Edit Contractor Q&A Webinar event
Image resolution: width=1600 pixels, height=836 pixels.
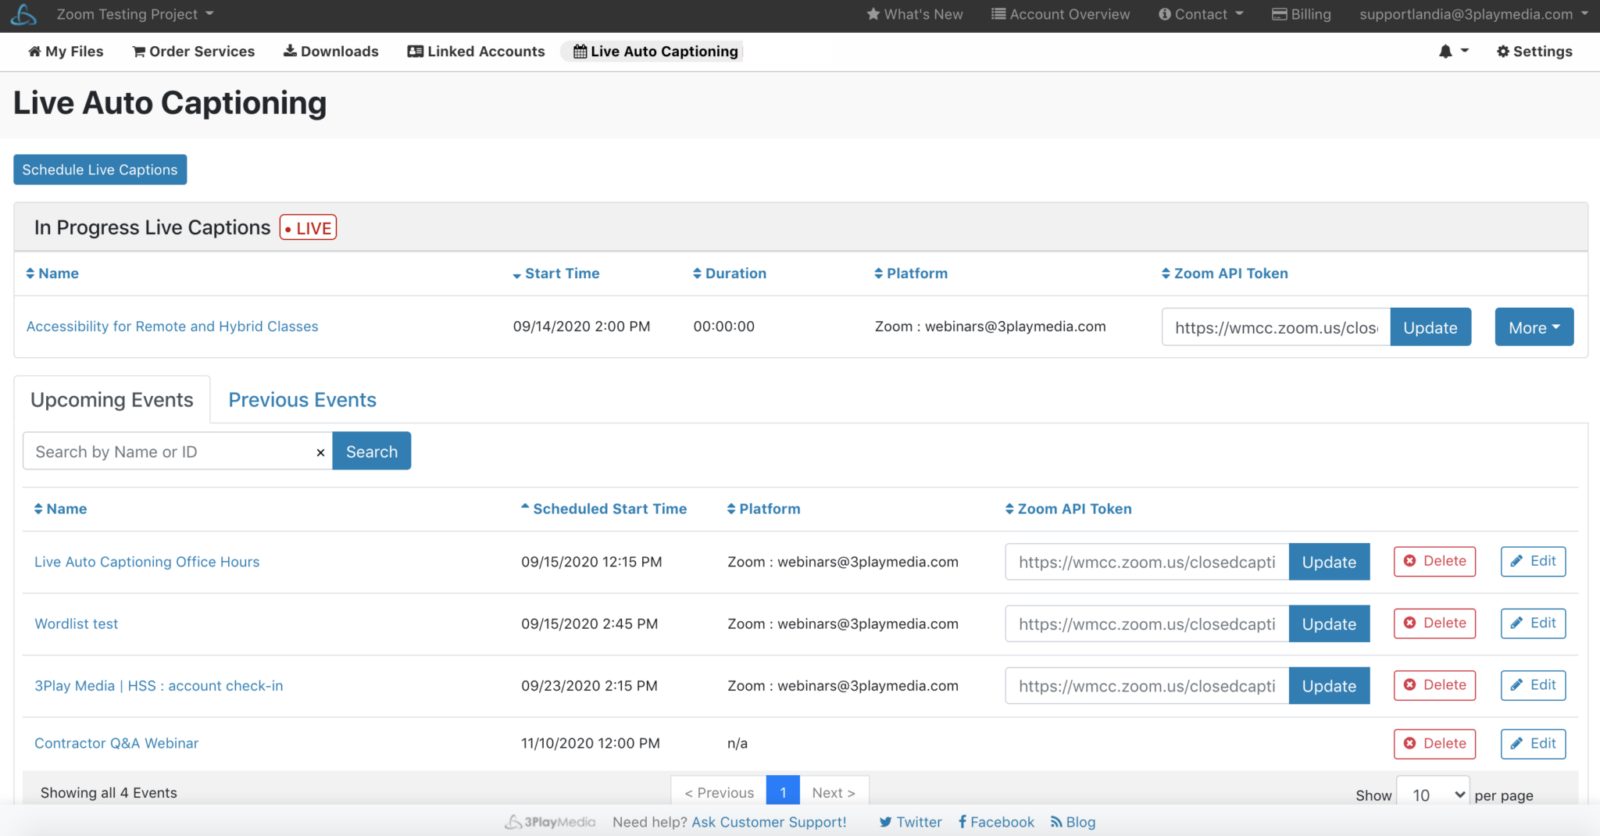click(x=1533, y=743)
